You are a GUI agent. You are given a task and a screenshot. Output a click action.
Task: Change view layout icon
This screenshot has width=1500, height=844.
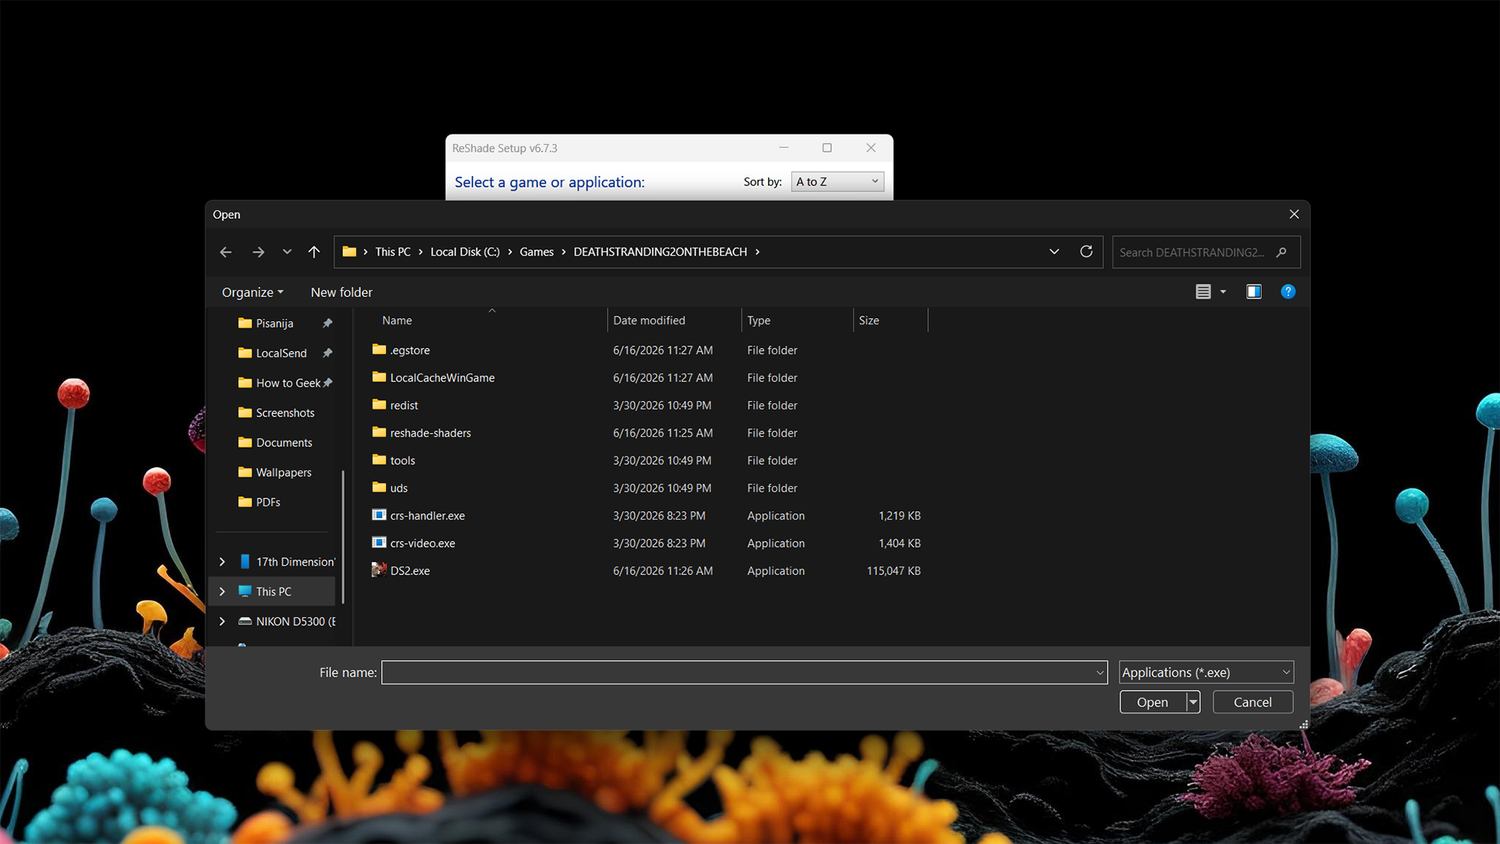pyautogui.click(x=1203, y=292)
